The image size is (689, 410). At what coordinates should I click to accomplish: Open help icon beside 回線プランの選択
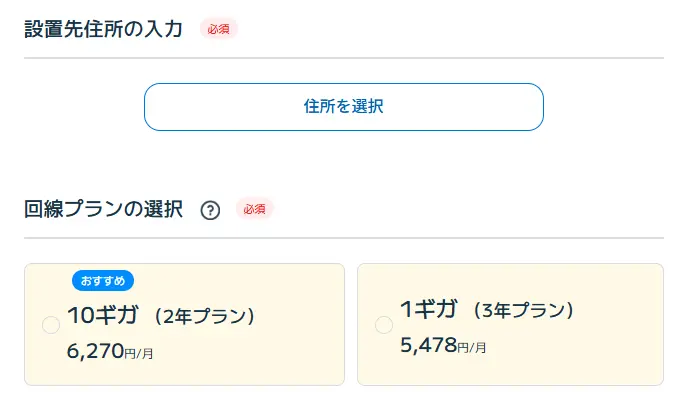click(210, 210)
